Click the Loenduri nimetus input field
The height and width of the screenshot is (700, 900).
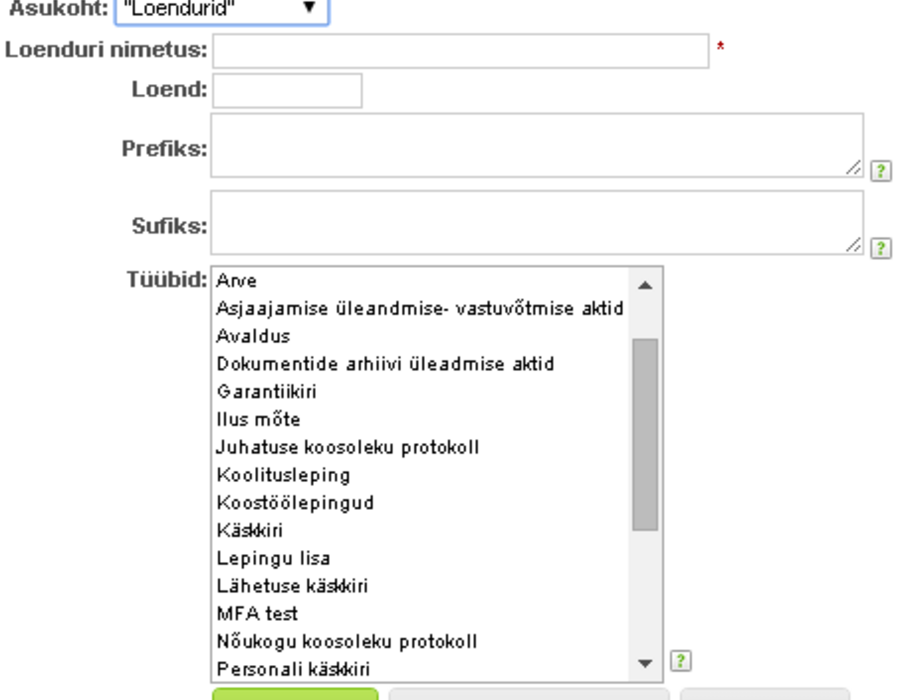(x=461, y=51)
